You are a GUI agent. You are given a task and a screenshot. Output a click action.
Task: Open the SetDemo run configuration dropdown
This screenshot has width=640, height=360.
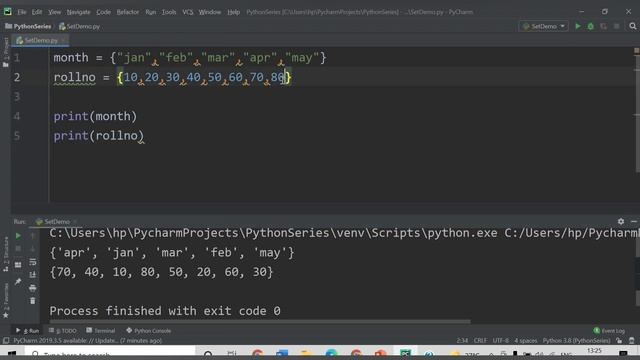(x=544, y=26)
